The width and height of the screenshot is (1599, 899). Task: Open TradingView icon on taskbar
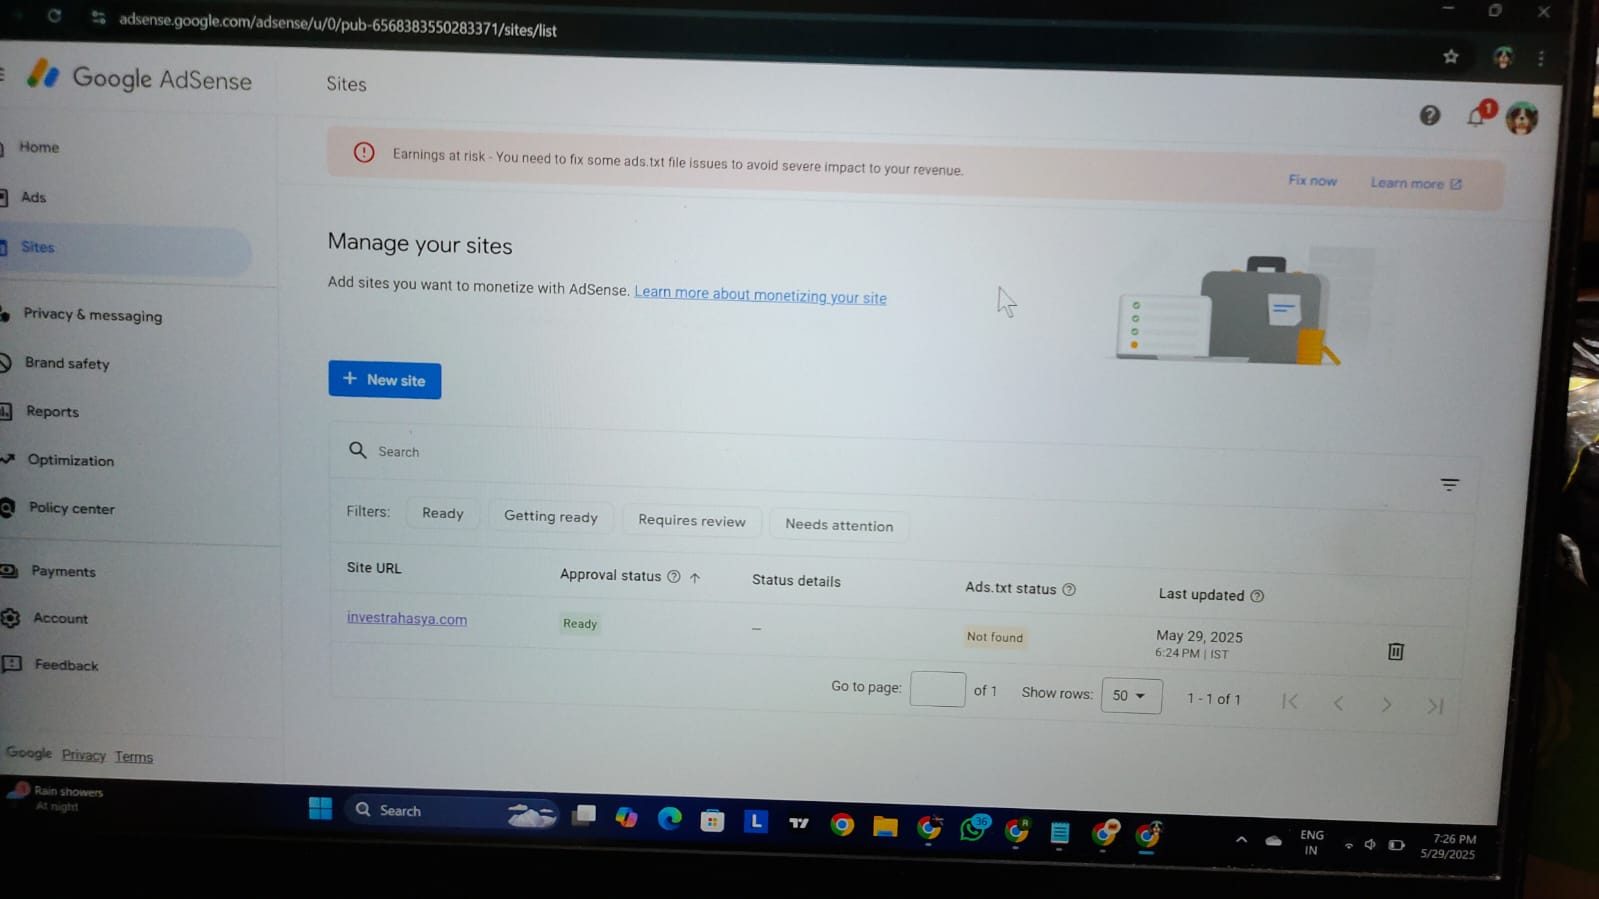(x=799, y=824)
